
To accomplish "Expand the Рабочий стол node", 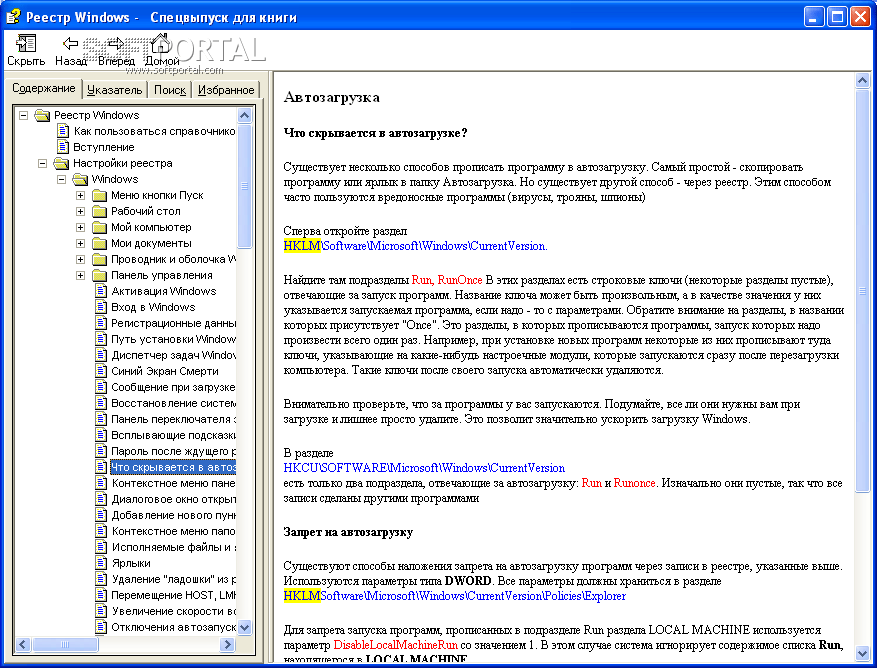I will pyautogui.click(x=81, y=211).
